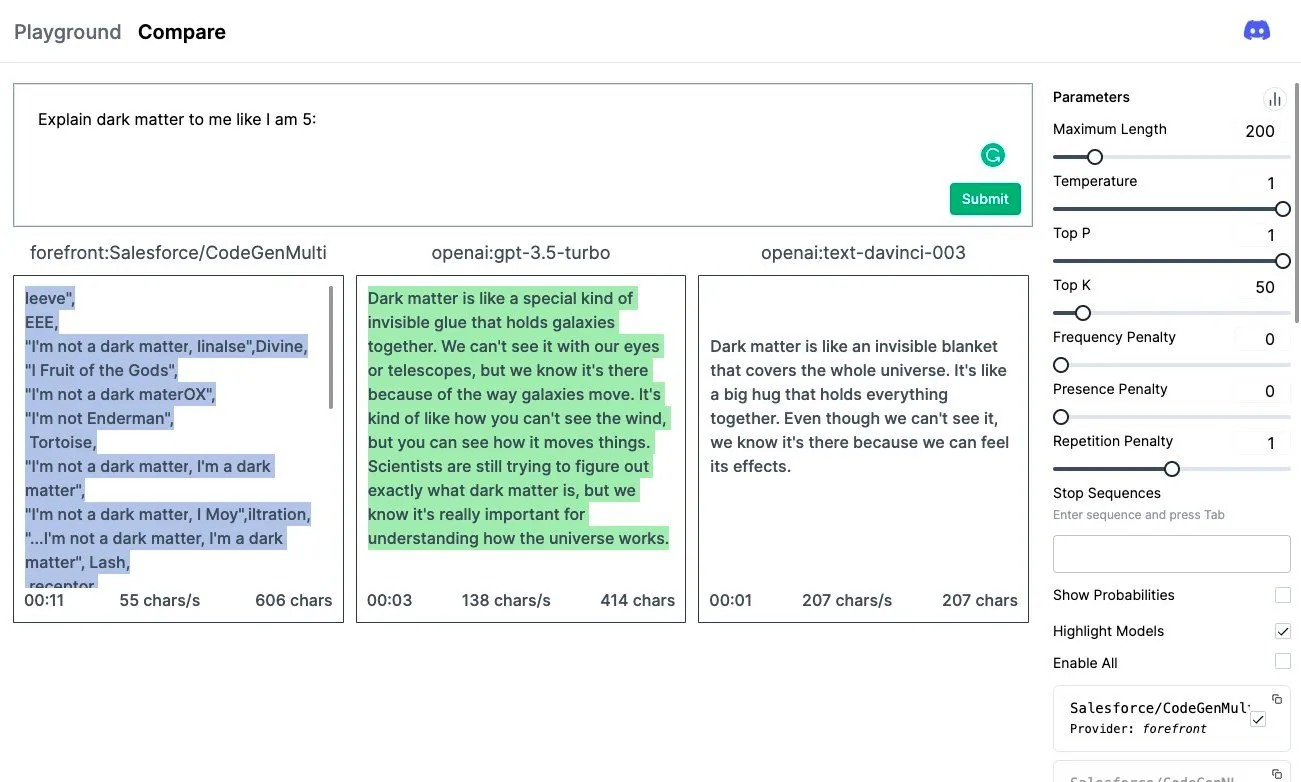Image resolution: width=1301 pixels, height=782 pixels.
Task: Focus the Stop Sequences input box
Action: pyautogui.click(x=1171, y=554)
